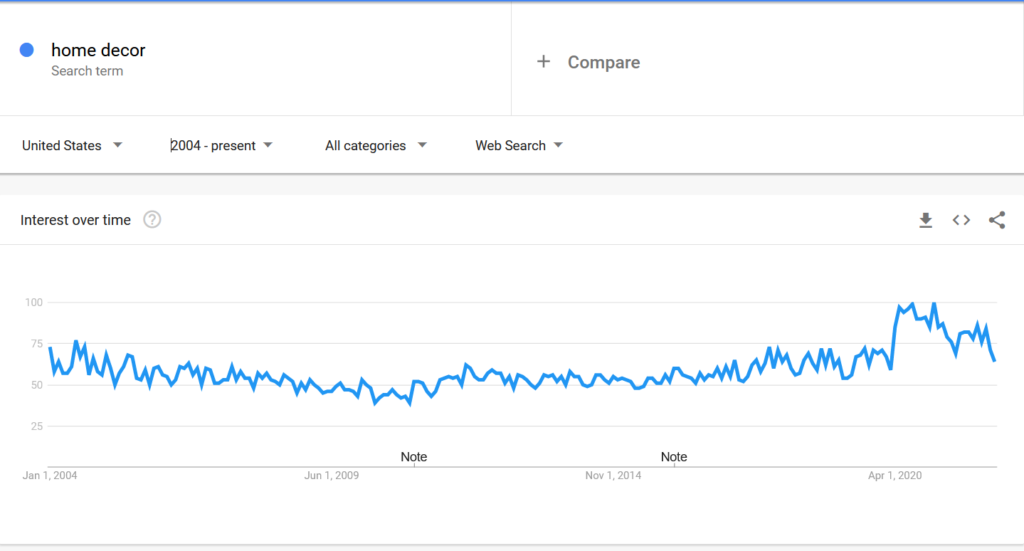Download the Interest over time data
This screenshot has height=551, width=1024.
tap(926, 220)
